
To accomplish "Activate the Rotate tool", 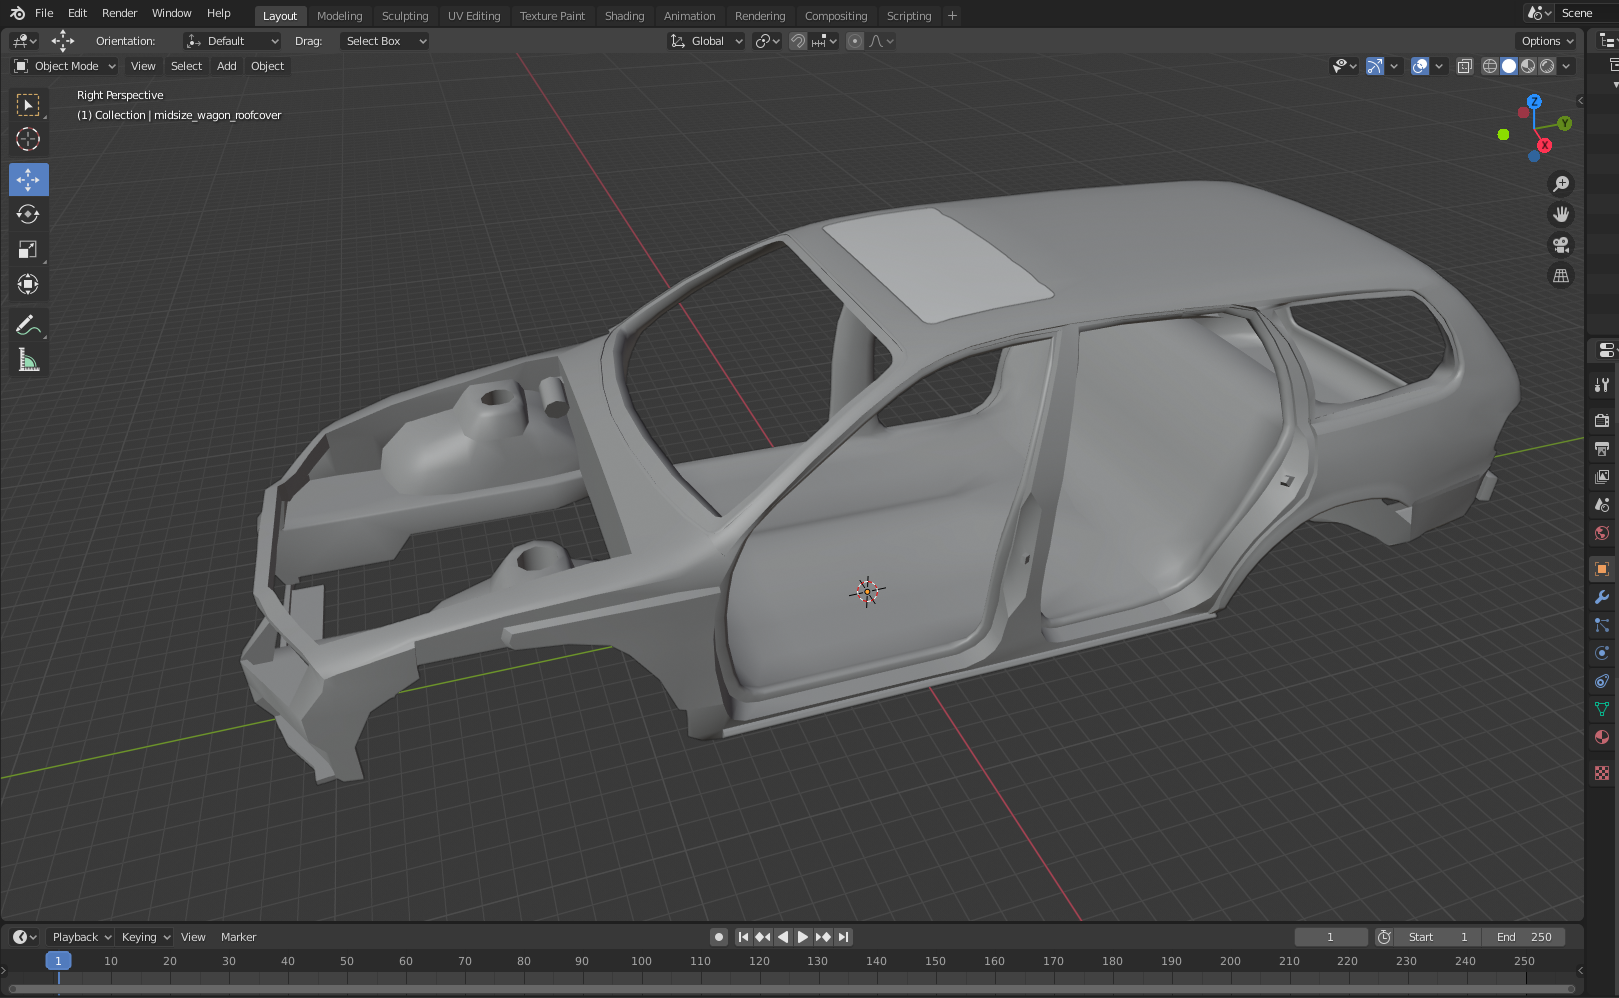I will tap(28, 215).
